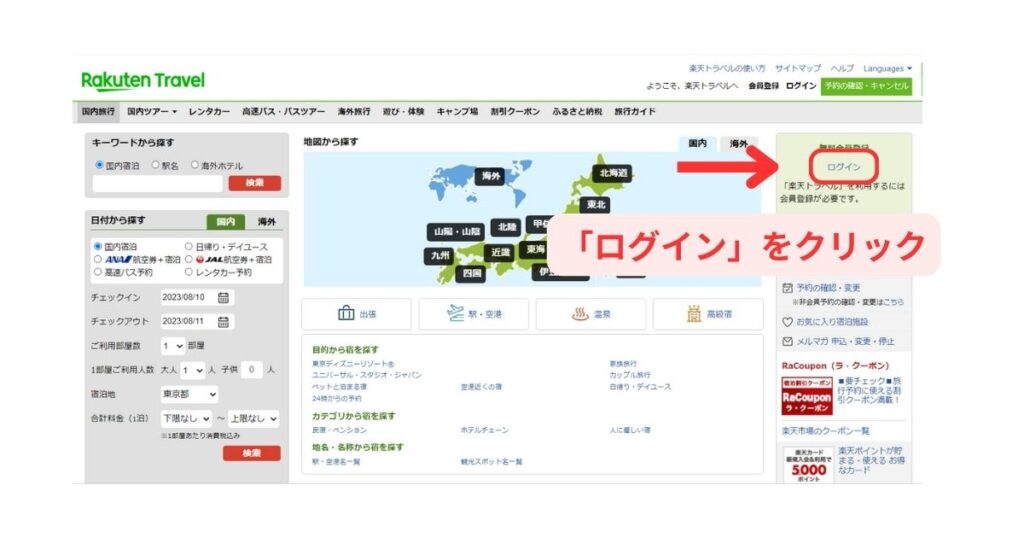Image resolution: width=1024 pixels, height=538 pixels.
Task: Open the 遊び・体験 menu item
Action: pyautogui.click(x=403, y=112)
